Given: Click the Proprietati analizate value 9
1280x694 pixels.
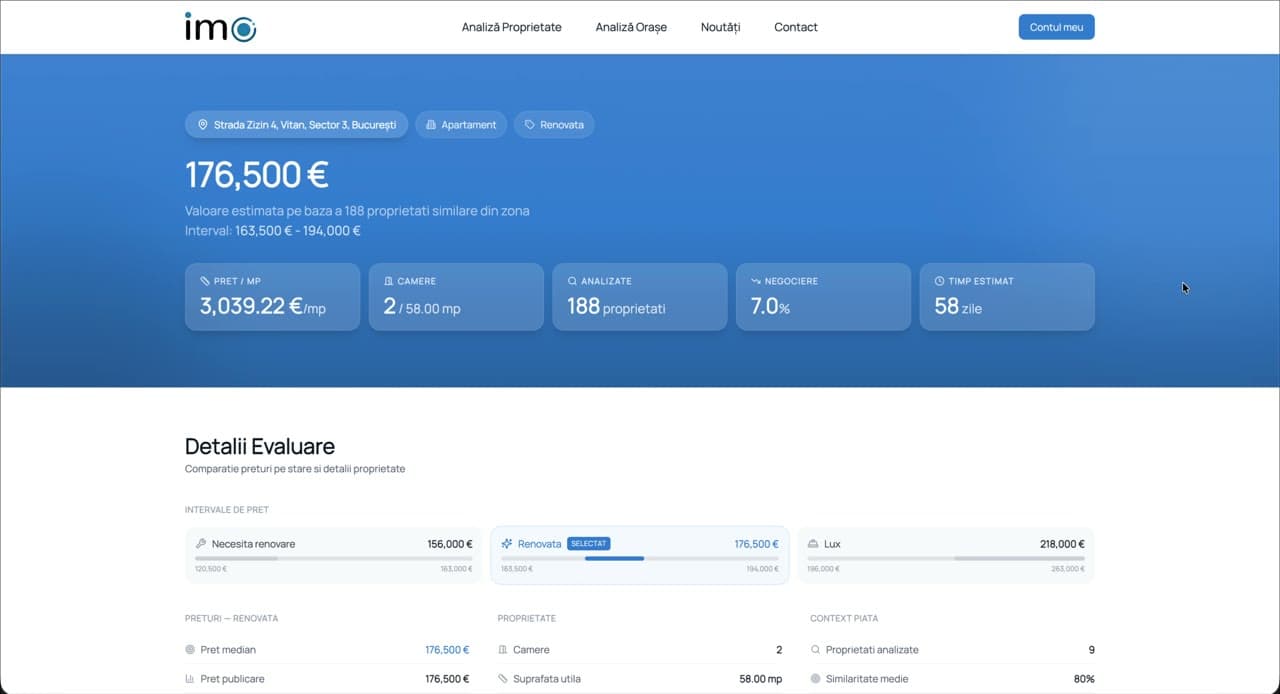Looking at the screenshot, I should [1091, 650].
